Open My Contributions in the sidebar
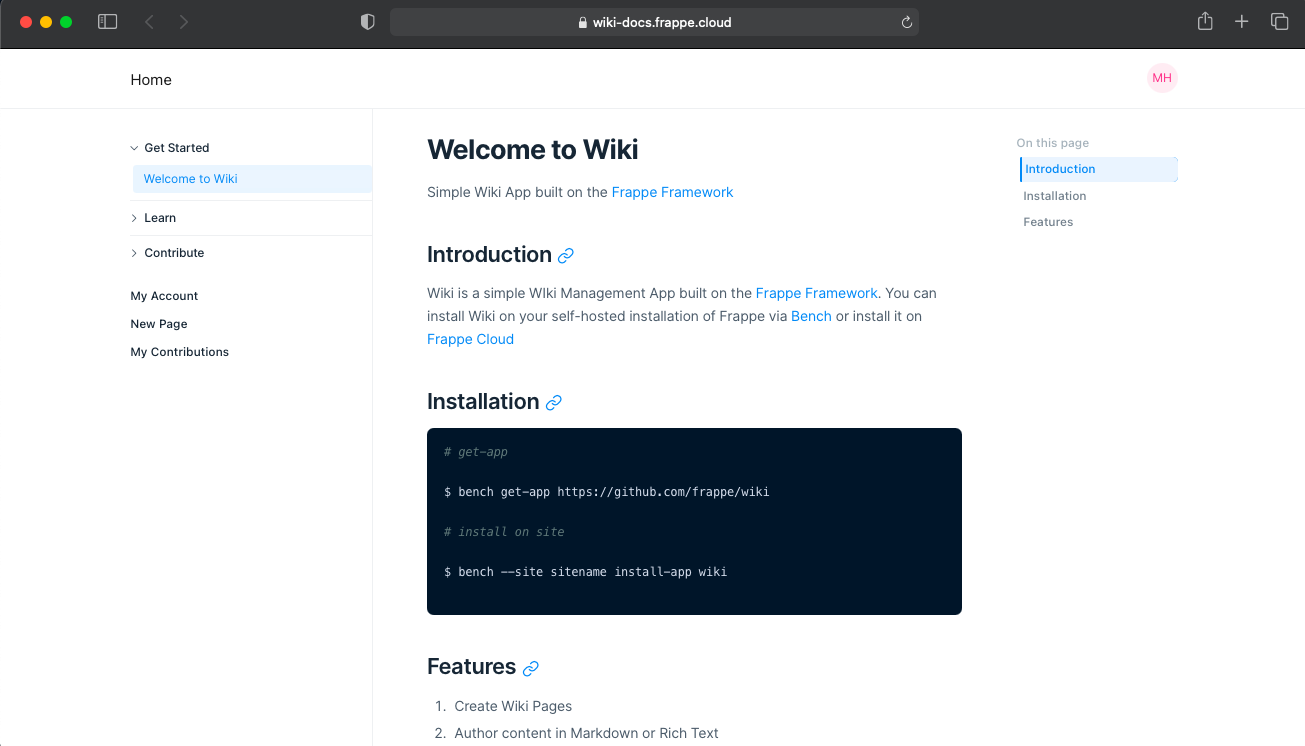This screenshot has width=1305, height=746. pyautogui.click(x=180, y=352)
